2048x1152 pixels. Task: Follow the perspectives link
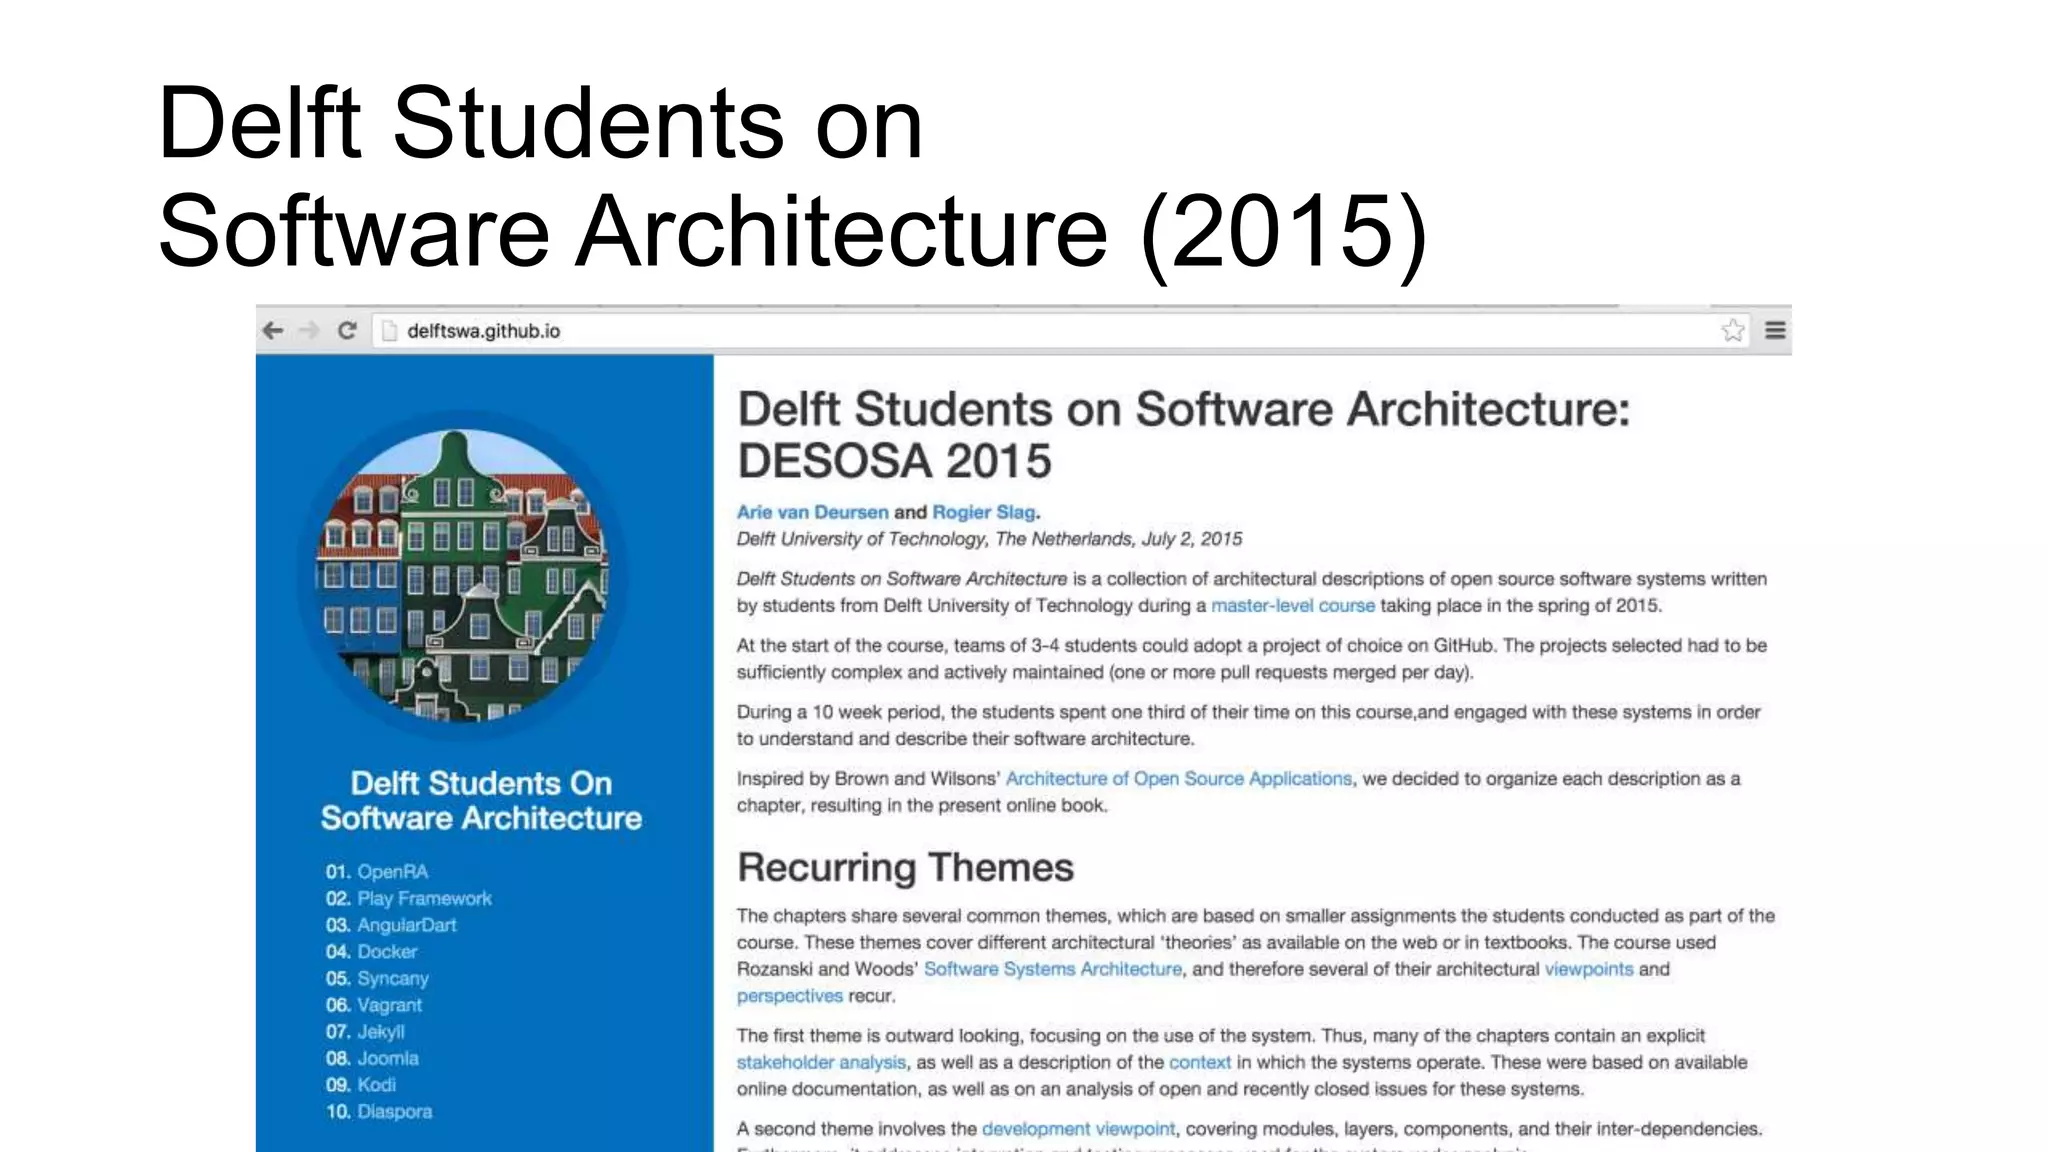[x=790, y=996]
